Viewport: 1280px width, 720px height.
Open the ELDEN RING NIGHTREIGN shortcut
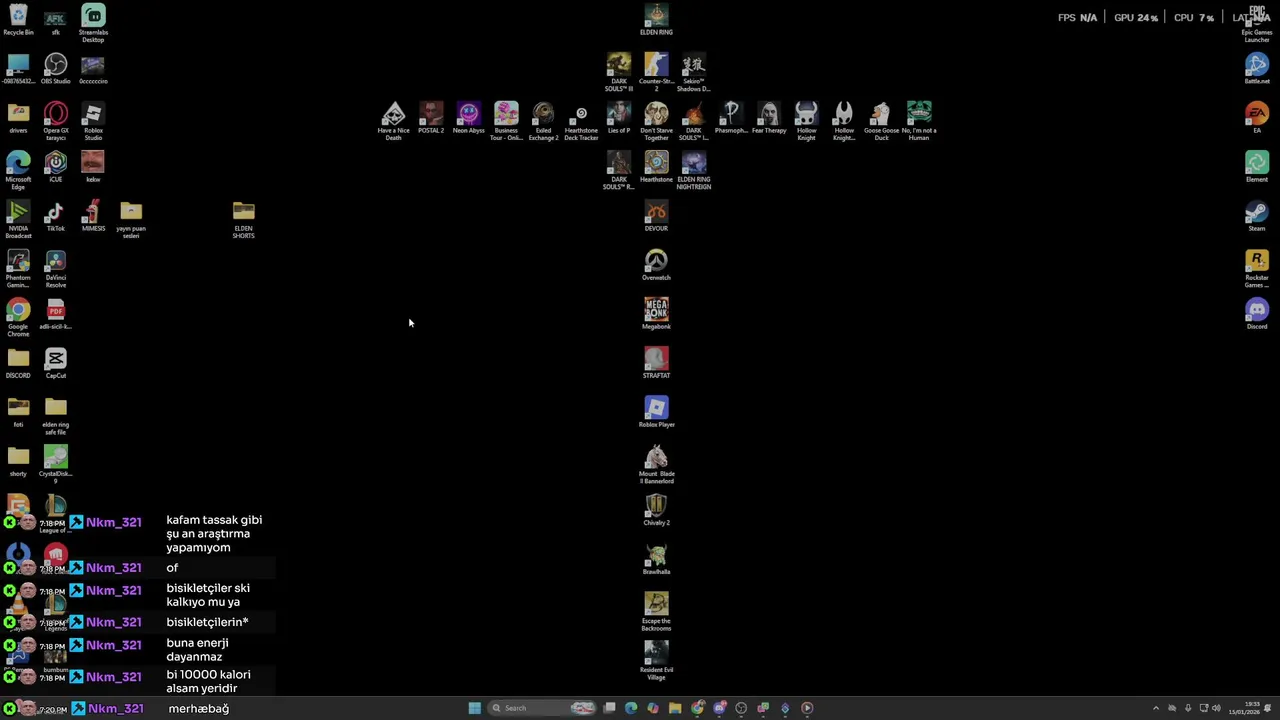pyautogui.click(x=694, y=170)
